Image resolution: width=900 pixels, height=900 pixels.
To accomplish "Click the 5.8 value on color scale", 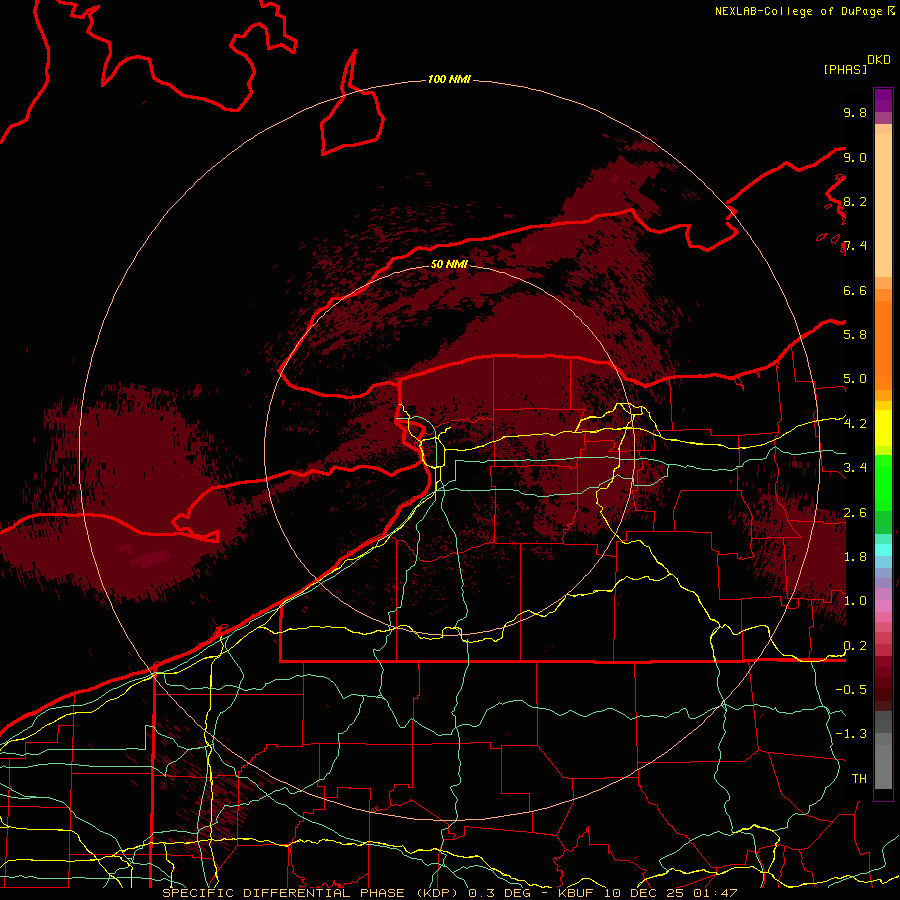I will 855,335.
